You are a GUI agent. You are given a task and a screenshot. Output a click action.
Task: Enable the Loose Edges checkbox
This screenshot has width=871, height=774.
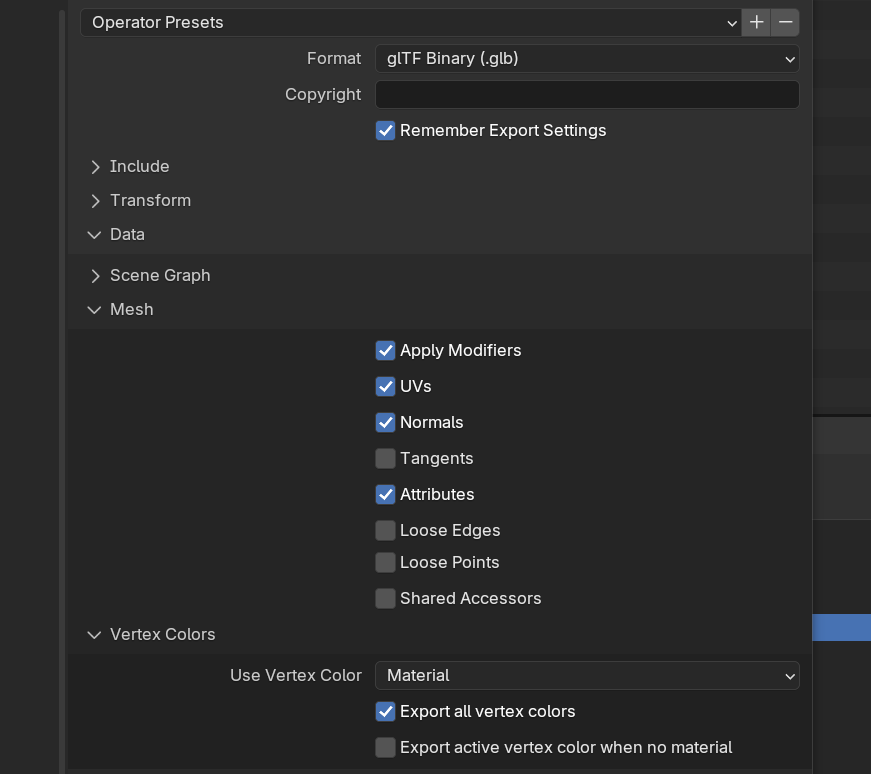385,531
